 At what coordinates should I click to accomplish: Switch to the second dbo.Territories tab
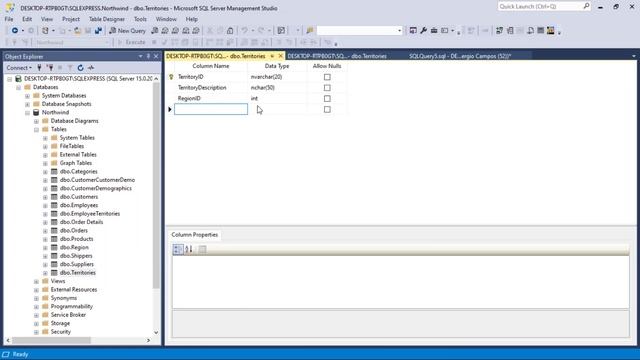337,56
